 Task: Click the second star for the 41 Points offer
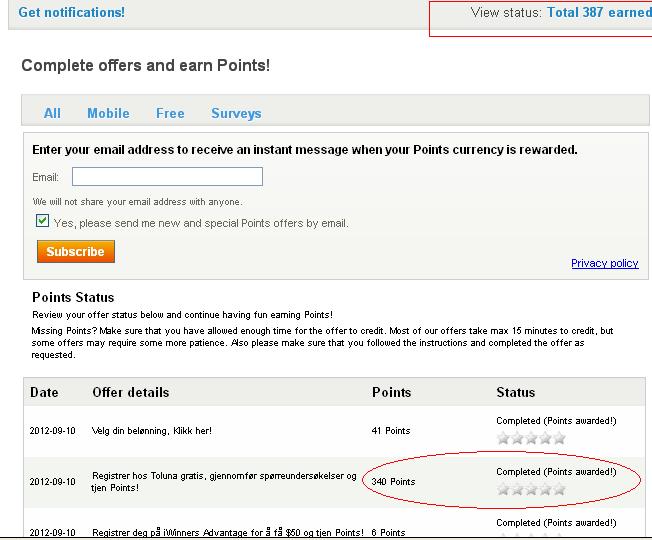click(517, 438)
